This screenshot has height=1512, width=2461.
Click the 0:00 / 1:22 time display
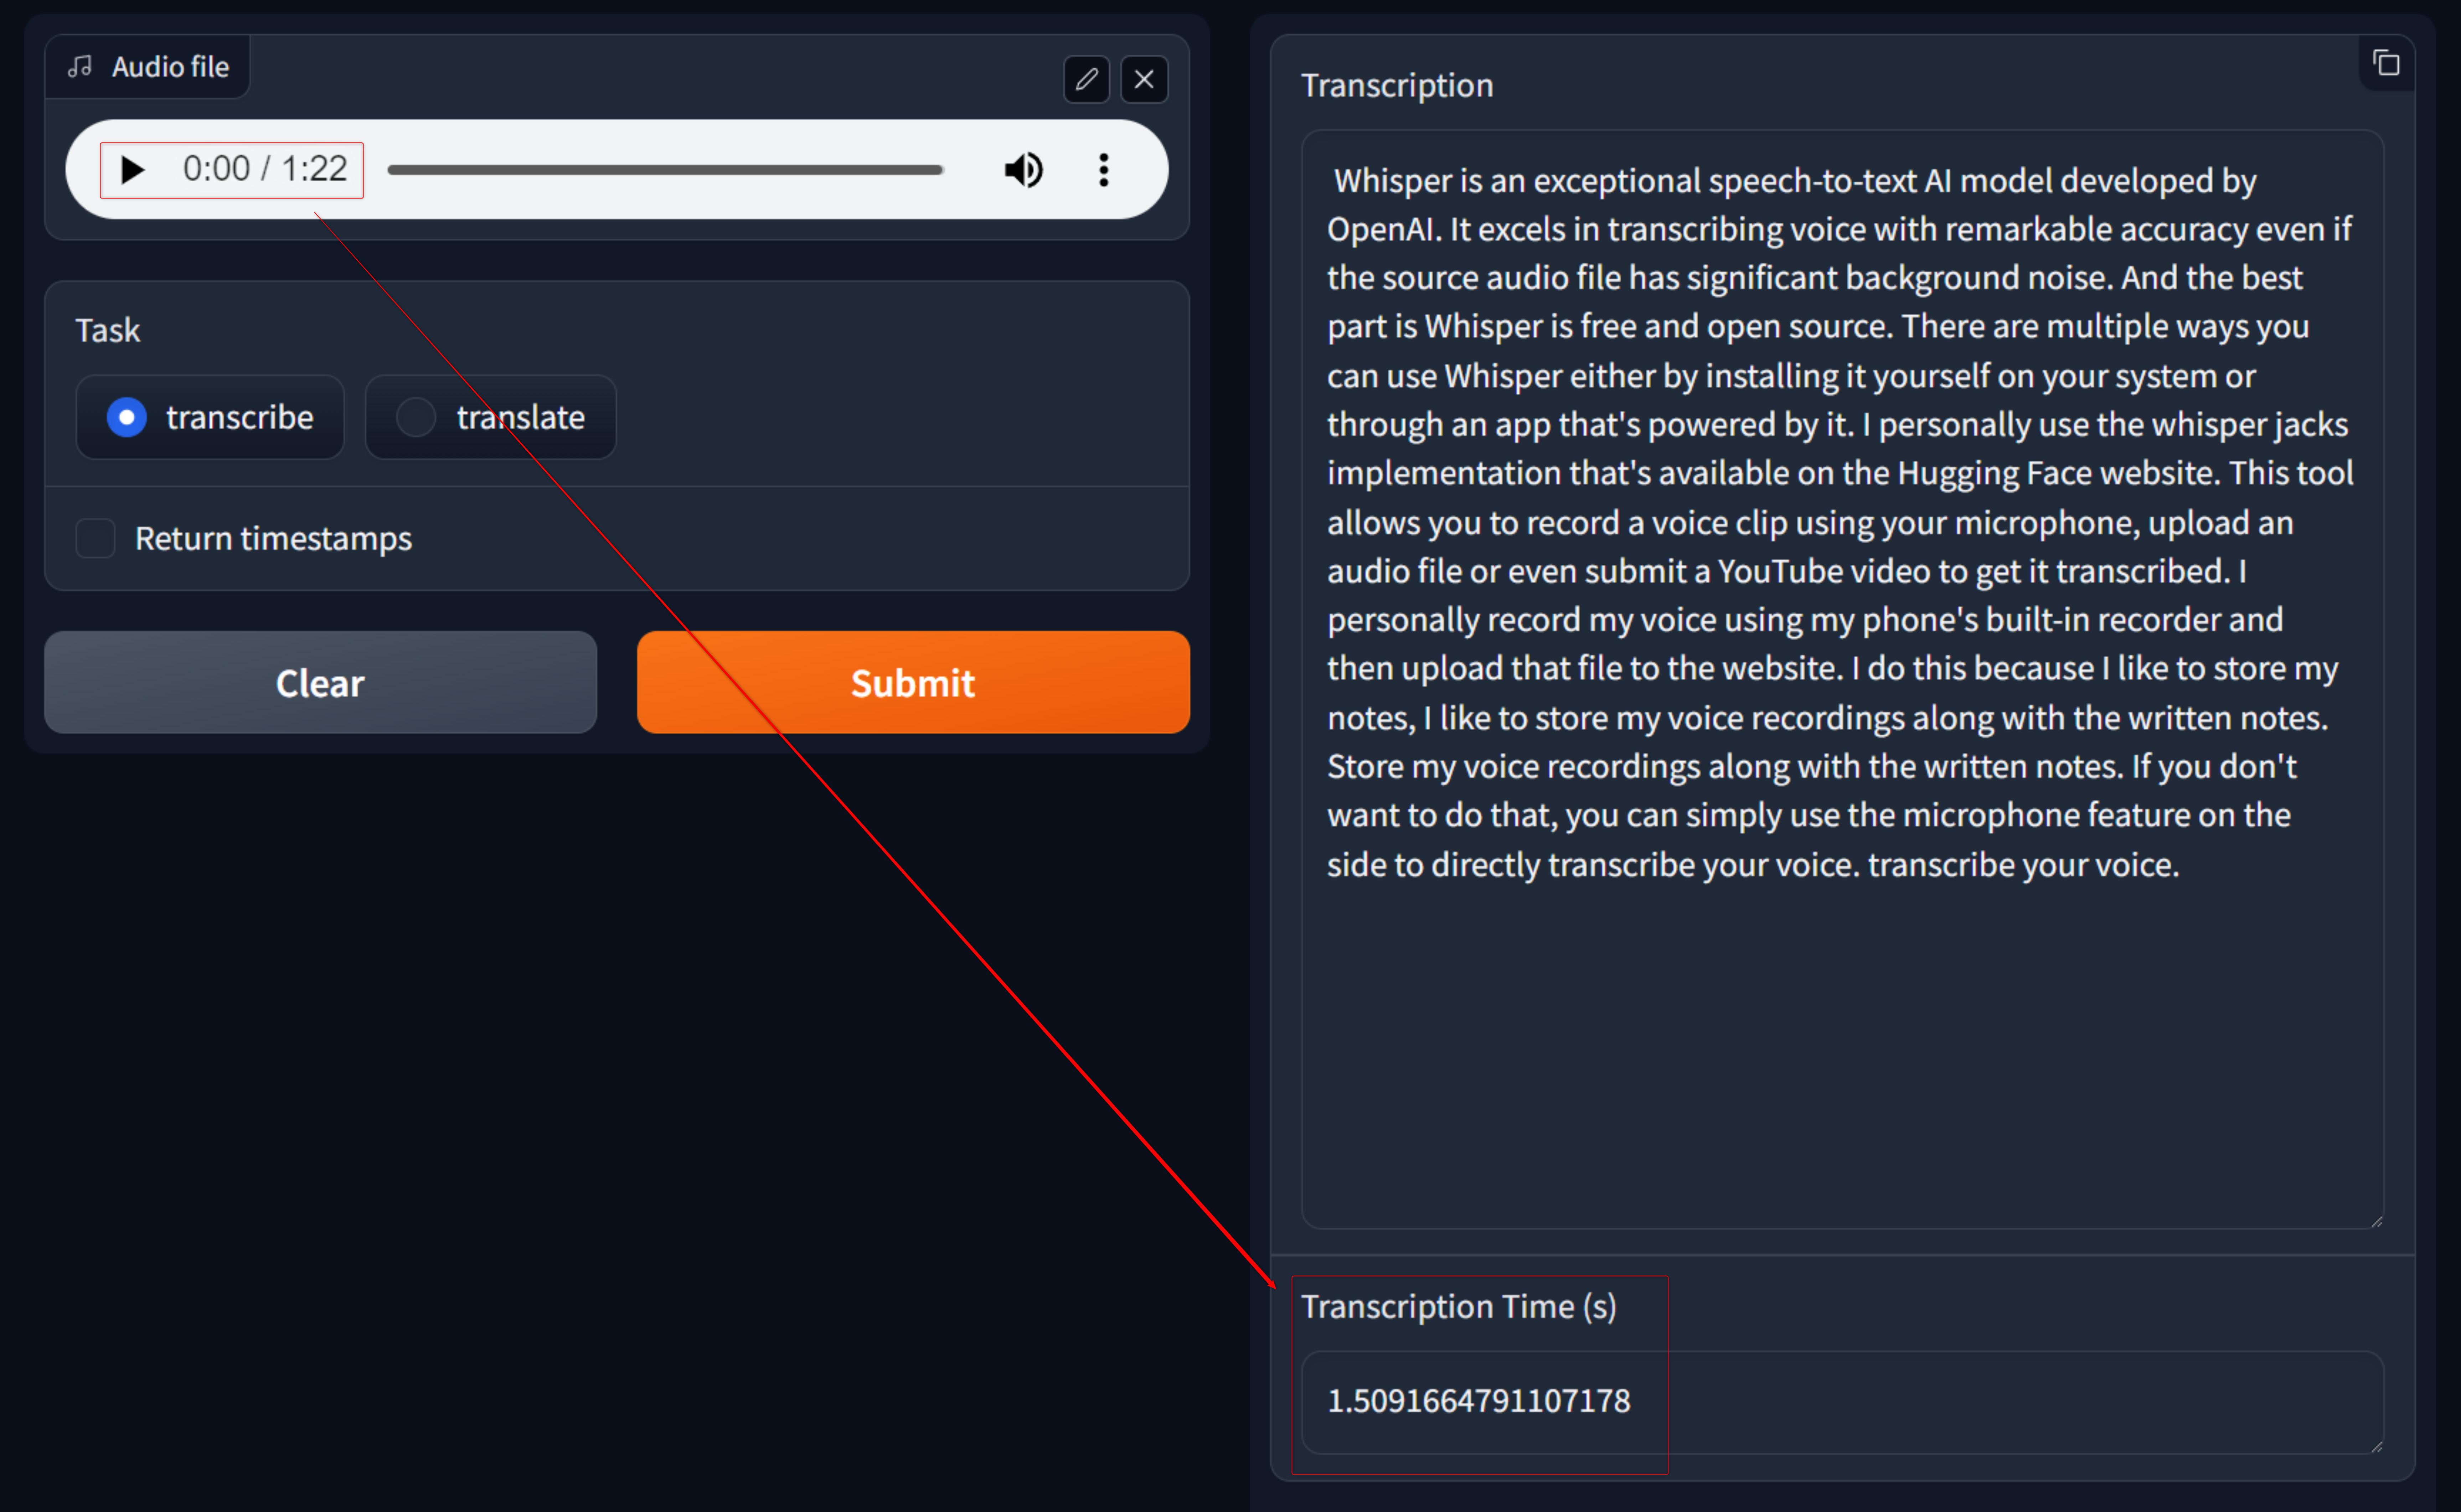tap(265, 169)
